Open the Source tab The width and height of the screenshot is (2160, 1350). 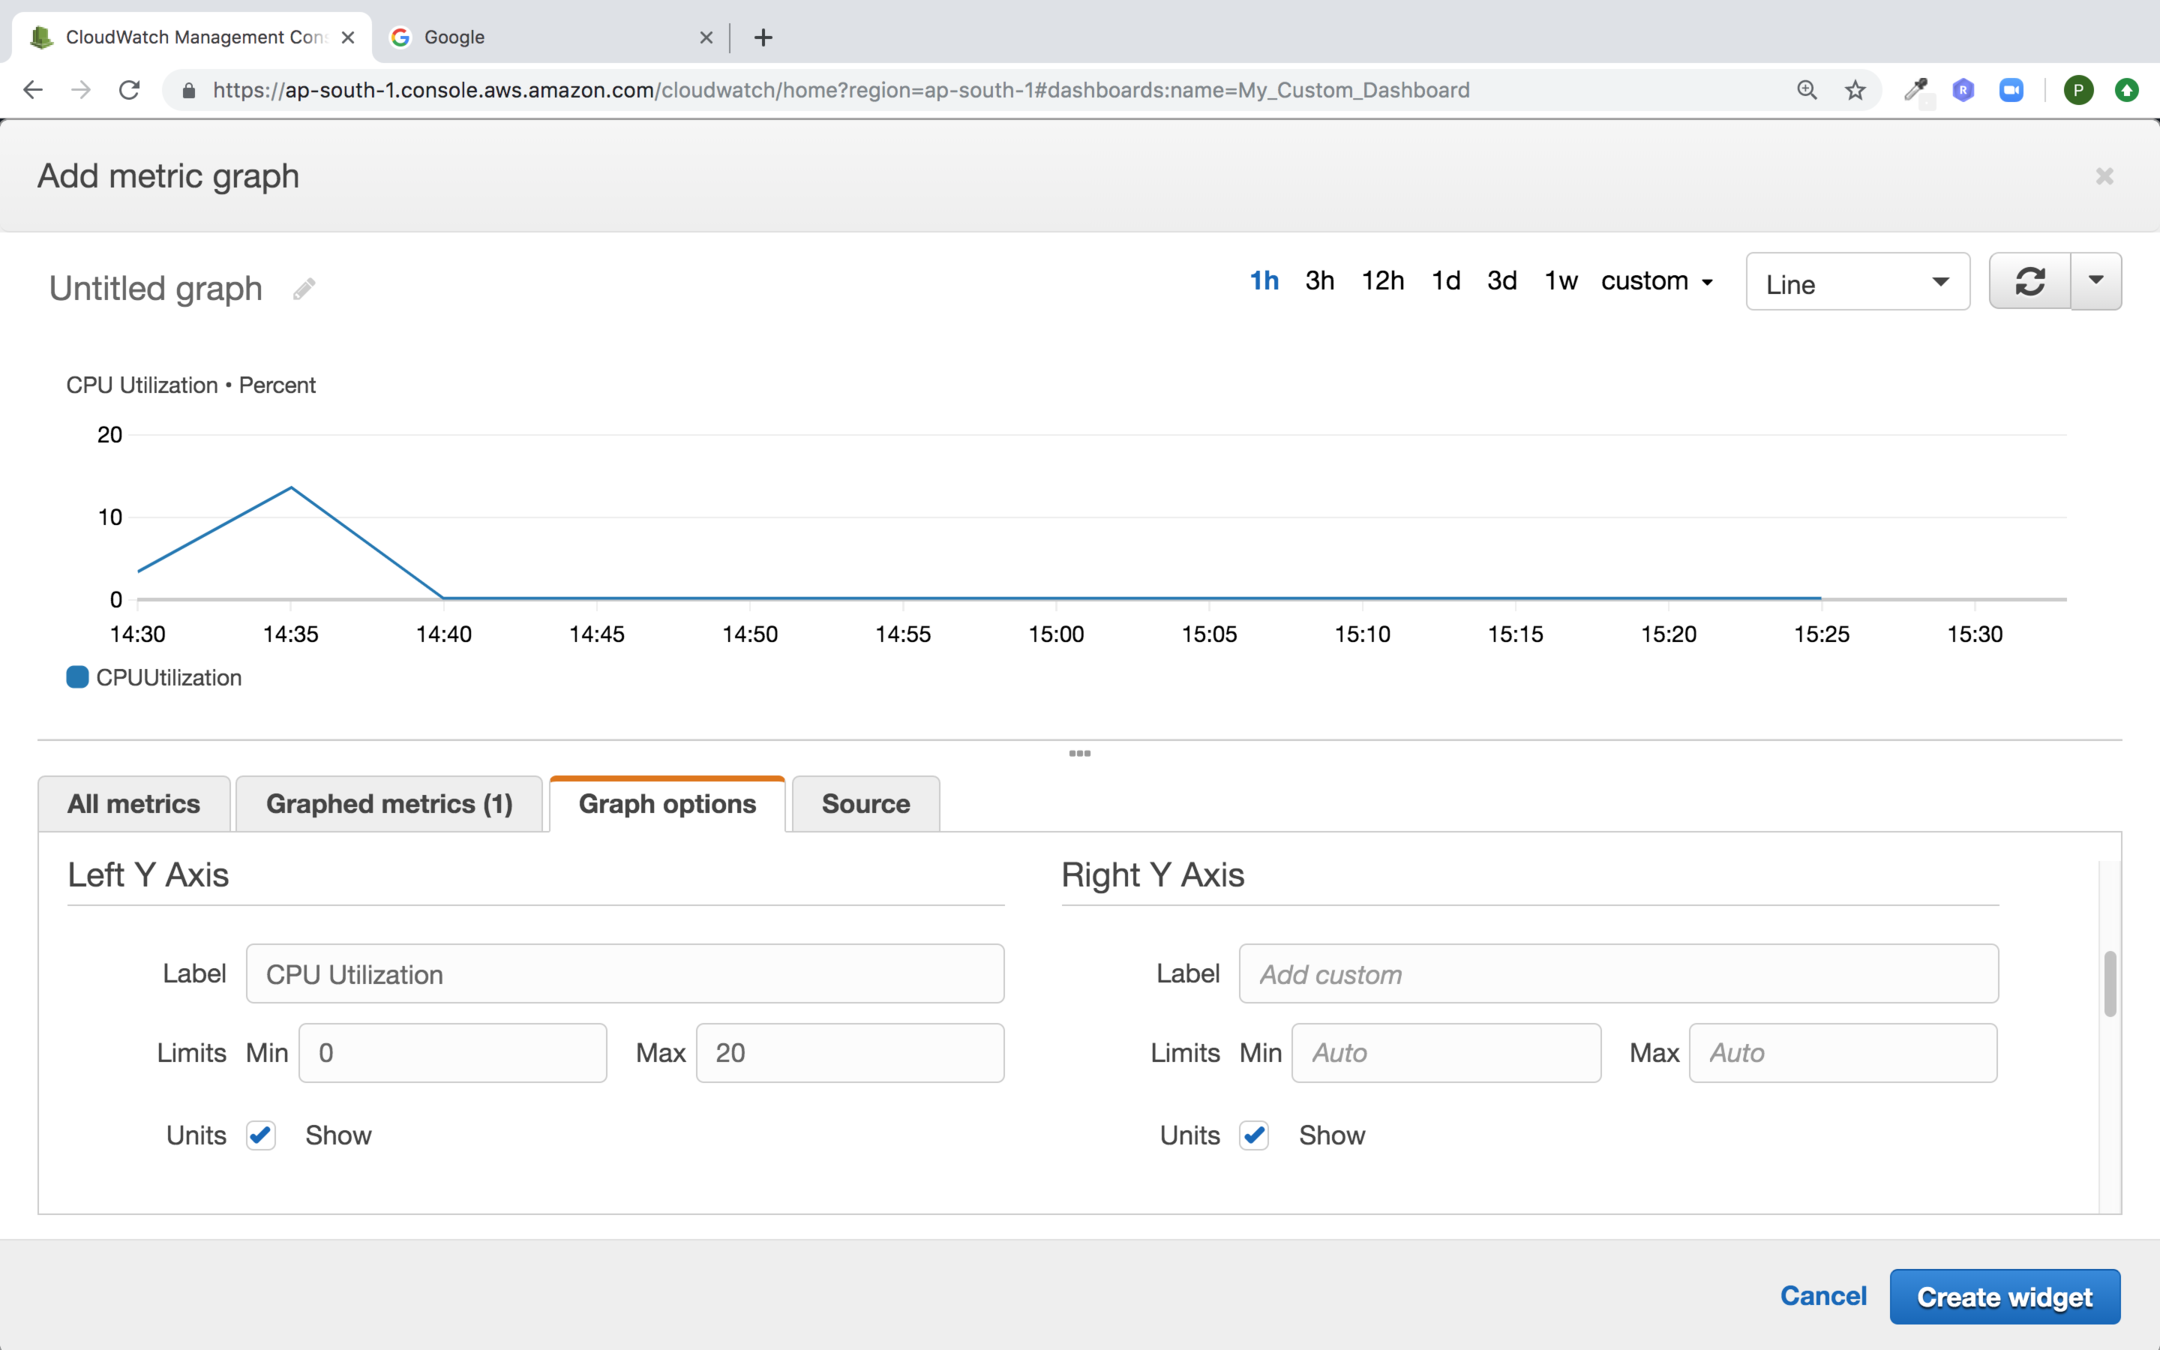tap(865, 804)
